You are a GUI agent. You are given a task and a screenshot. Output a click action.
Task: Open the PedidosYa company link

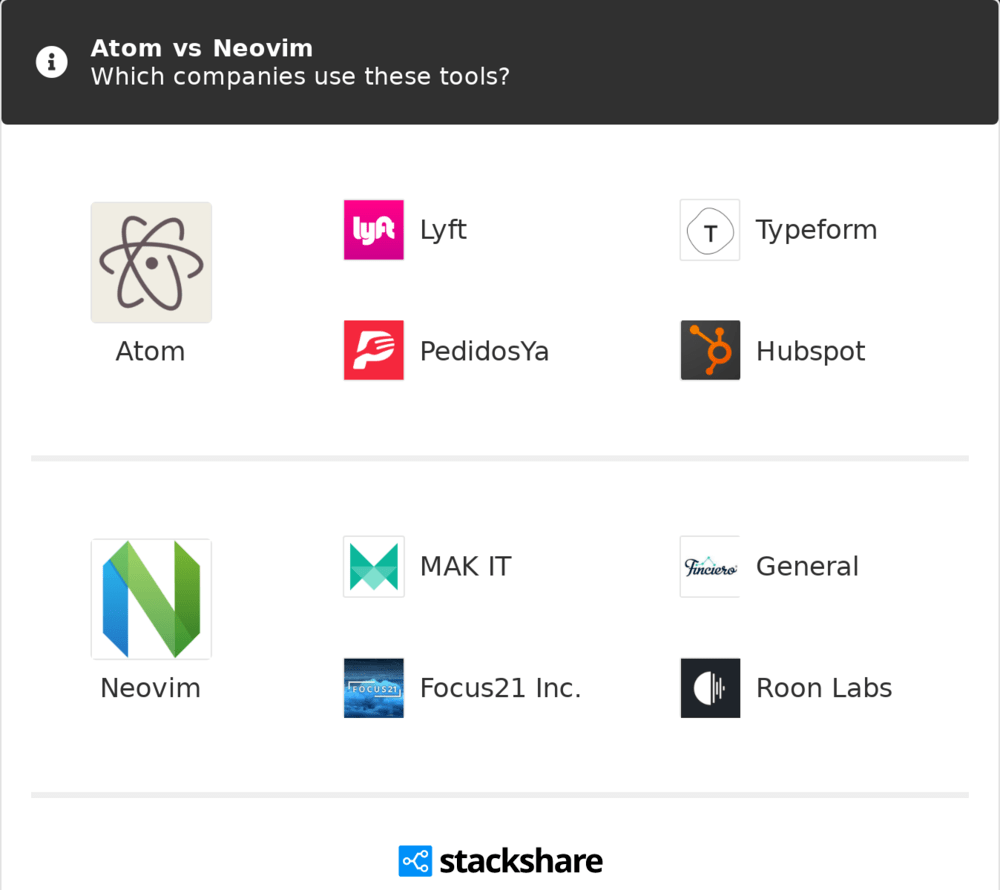(484, 351)
